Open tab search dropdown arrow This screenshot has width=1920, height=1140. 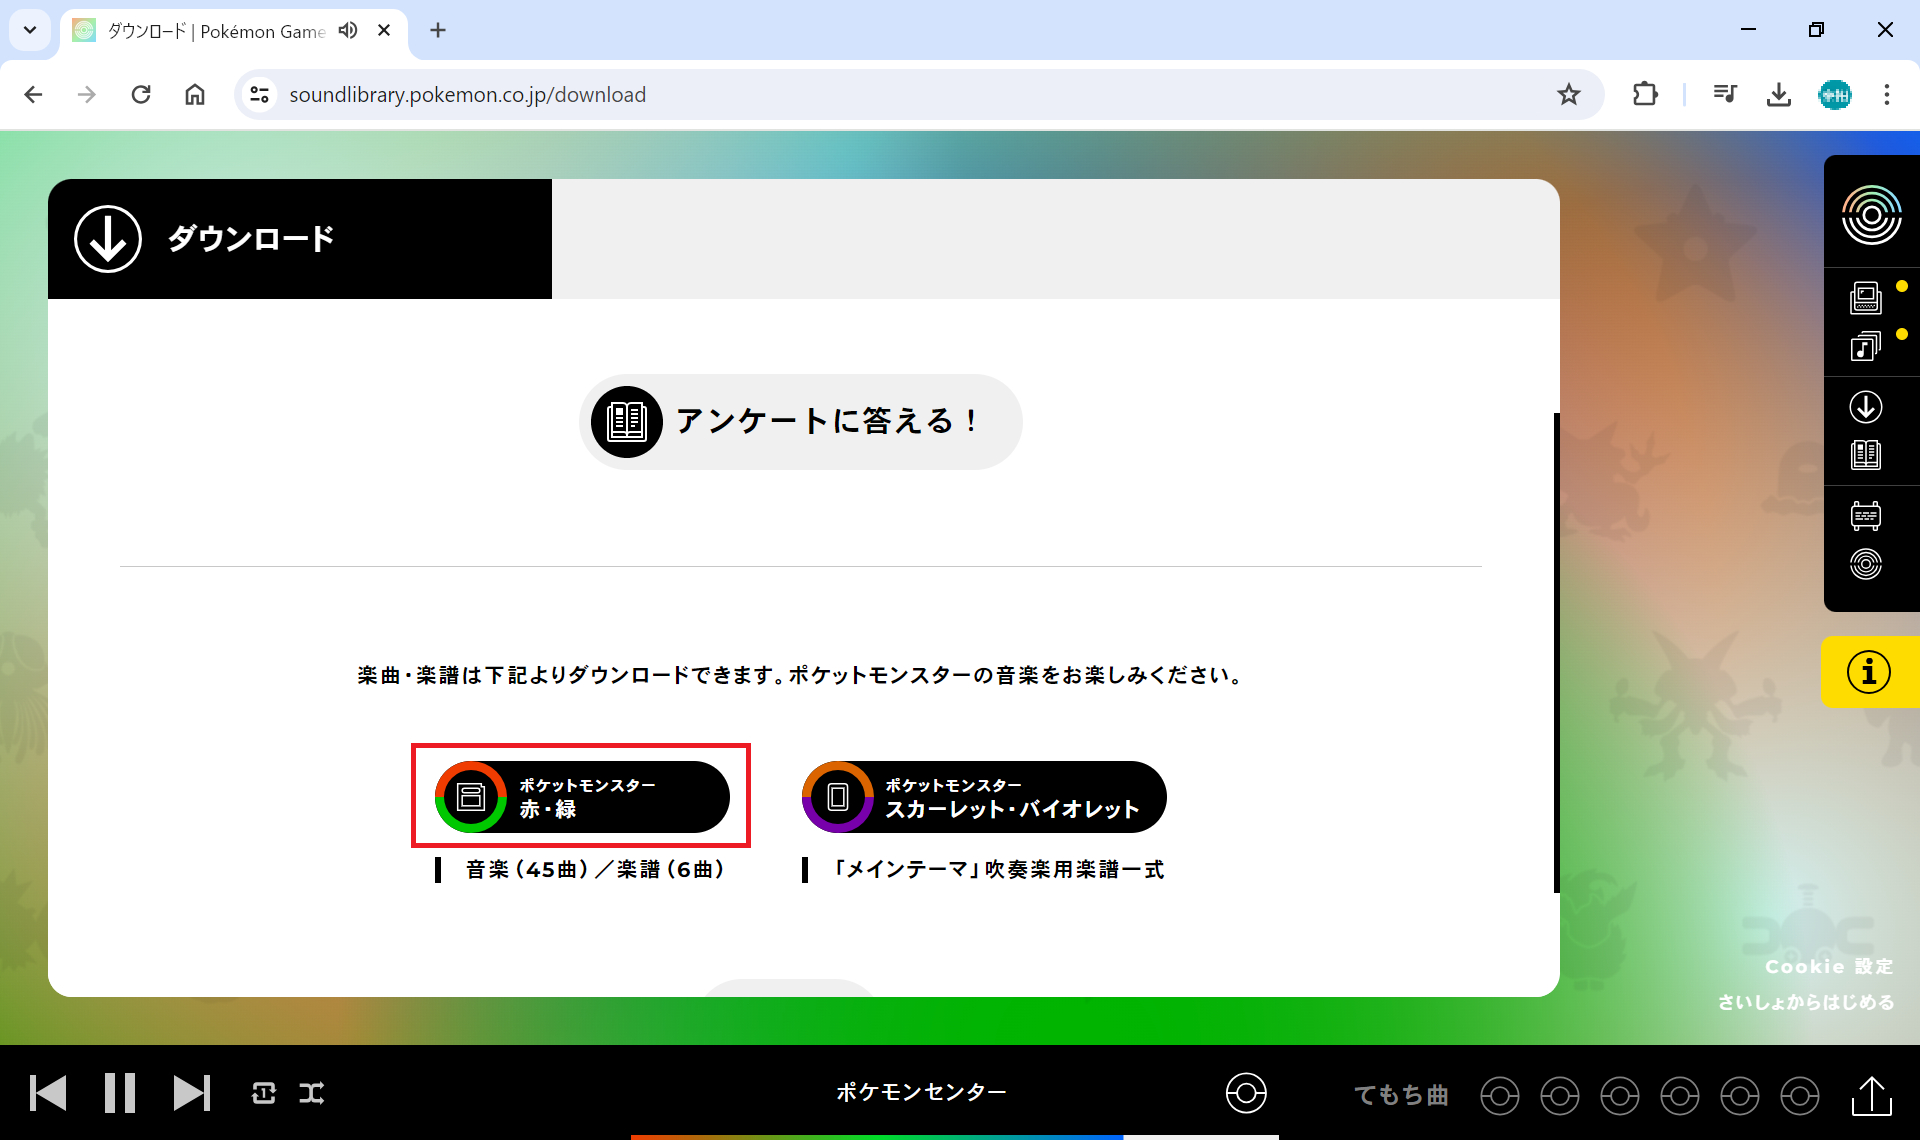pyautogui.click(x=30, y=30)
